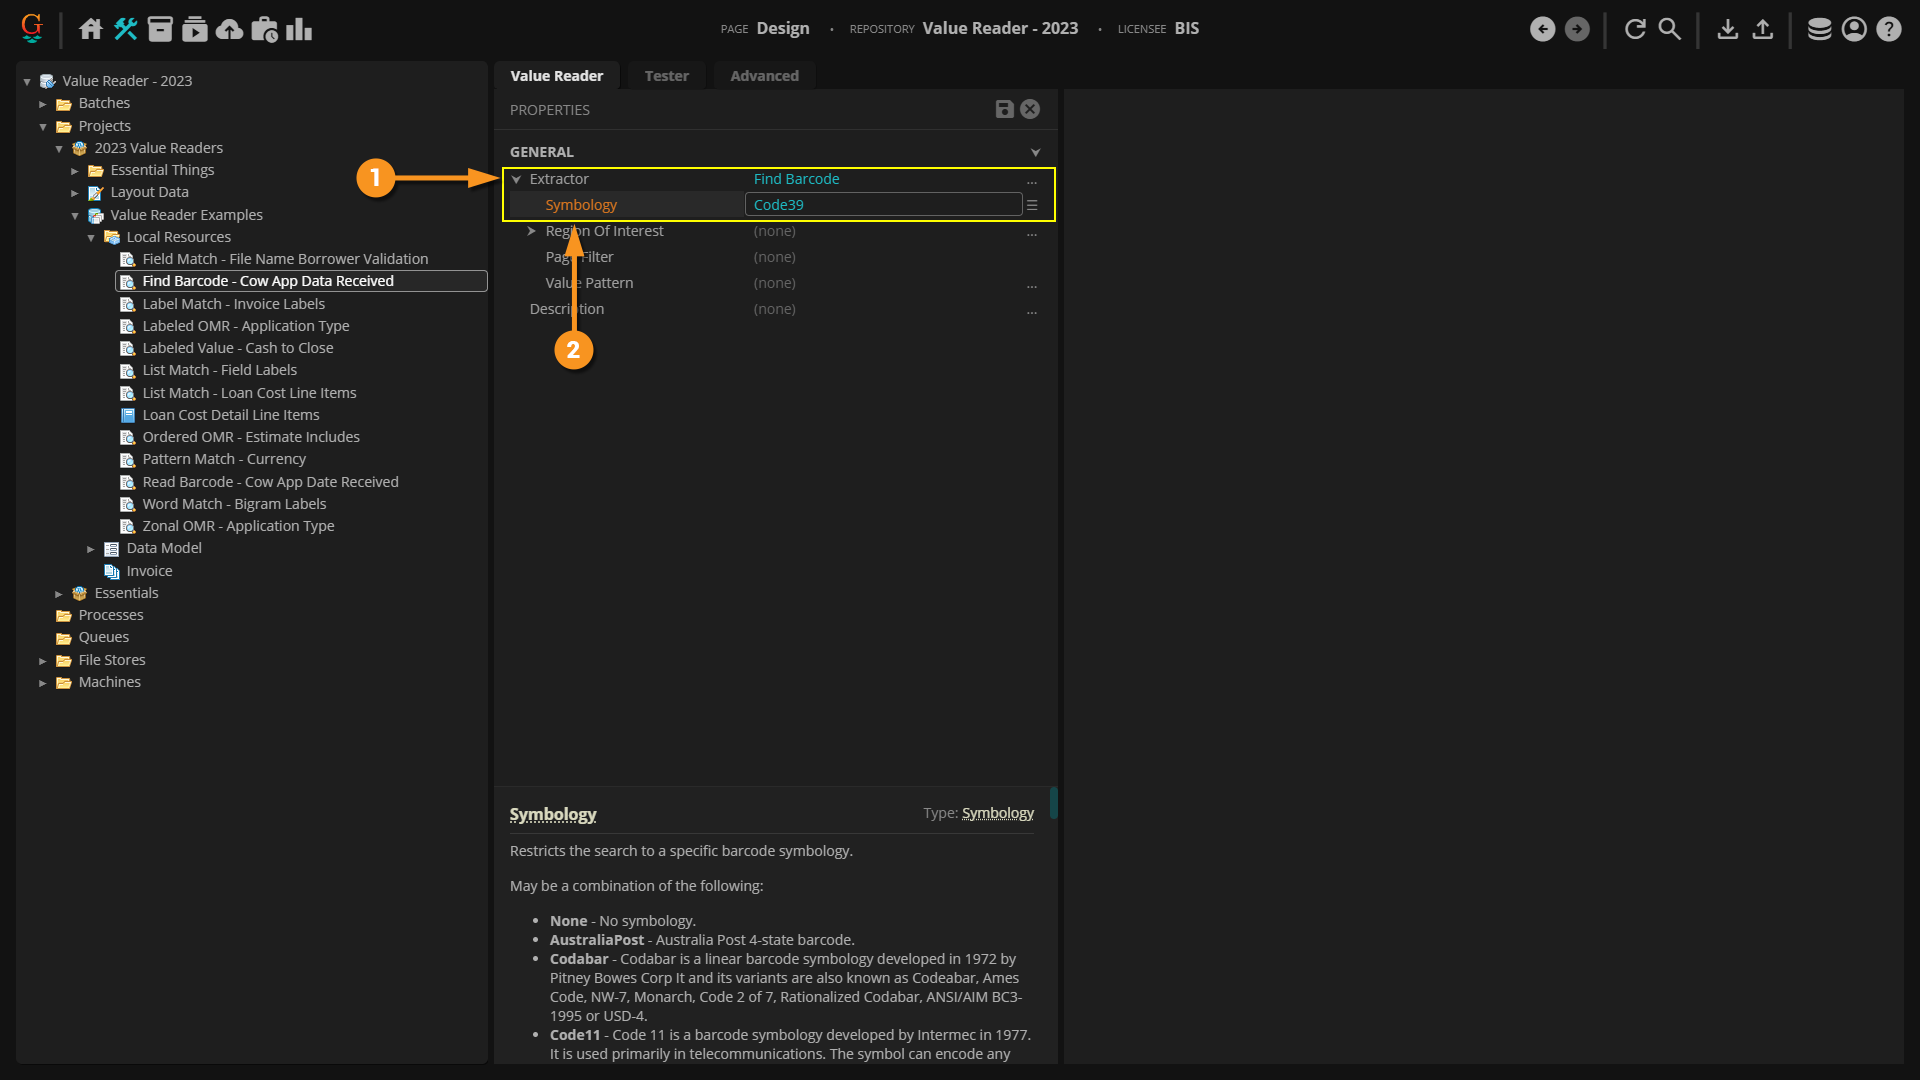Collapse the Extractor property row
1920x1080 pixels.
(x=517, y=179)
